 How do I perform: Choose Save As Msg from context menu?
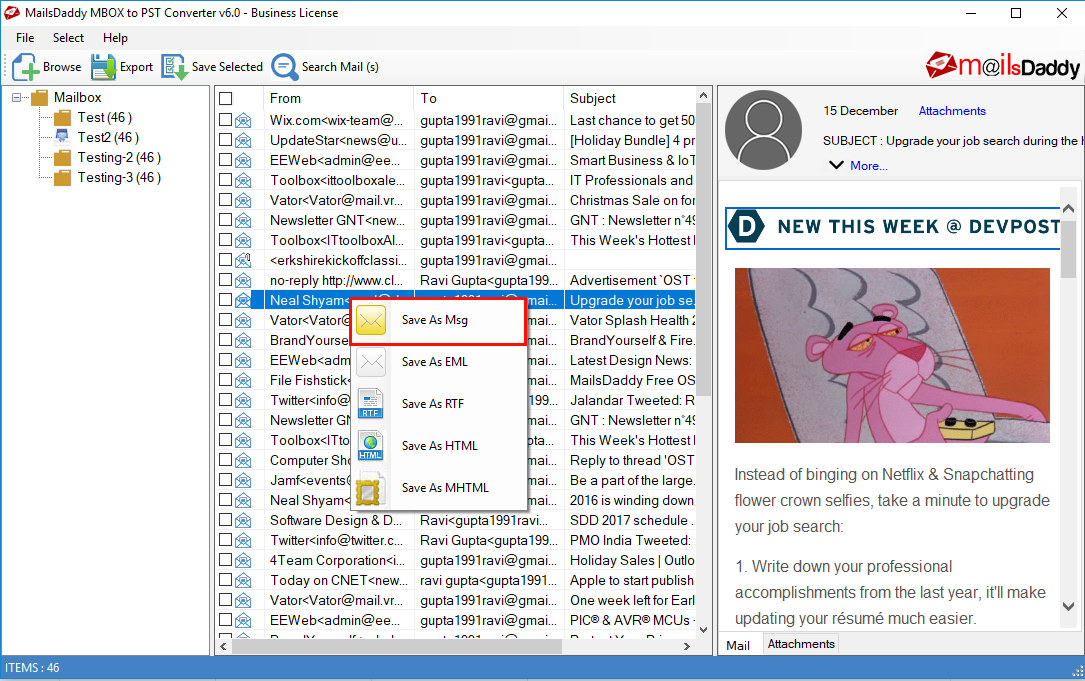tap(438, 320)
